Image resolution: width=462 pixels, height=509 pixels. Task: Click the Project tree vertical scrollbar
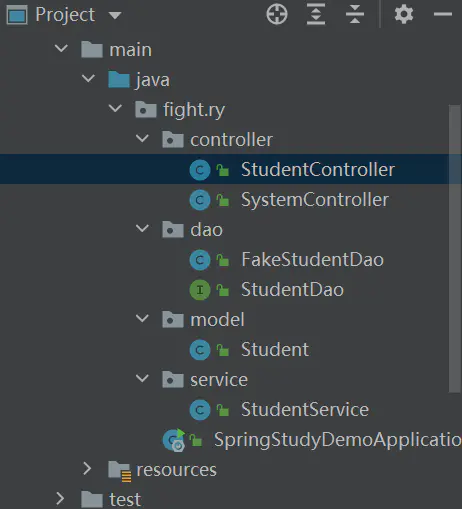(x=455, y=249)
